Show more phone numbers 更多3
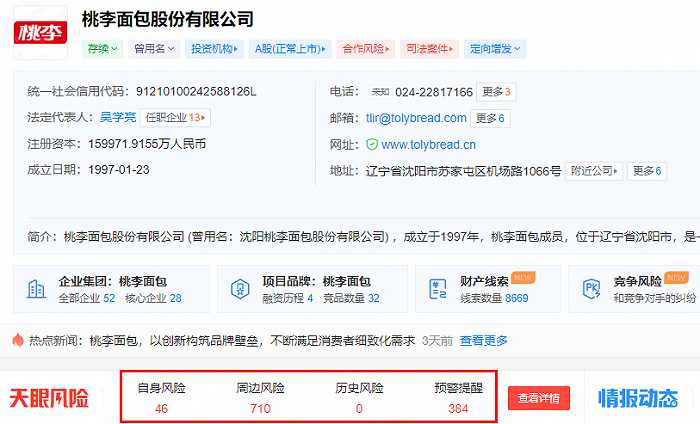Screen dimensions: 700x424 point(496,92)
